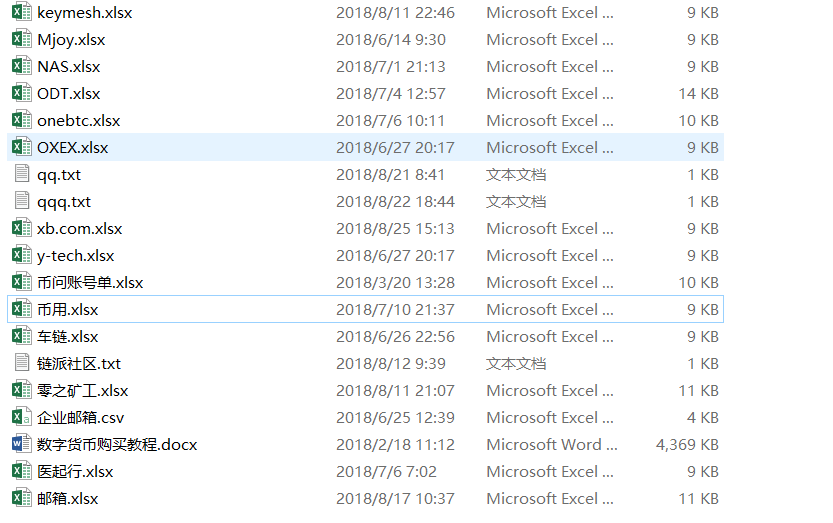Select the file name 车链.xlsx

click(x=67, y=336)
